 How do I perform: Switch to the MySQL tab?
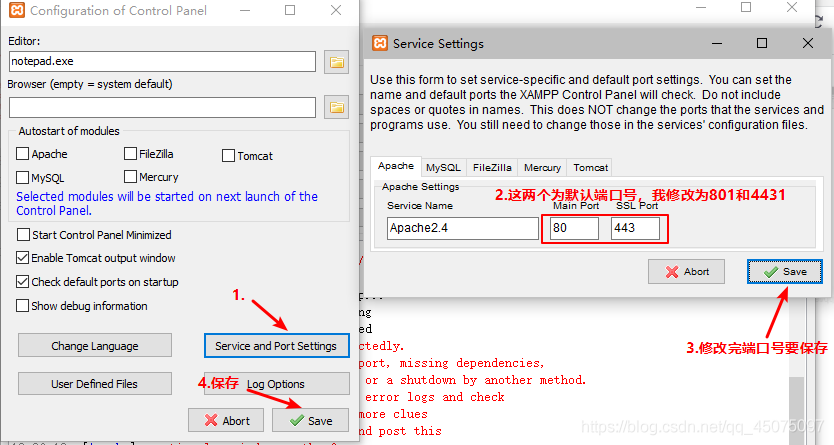click(x=443, y=167)
